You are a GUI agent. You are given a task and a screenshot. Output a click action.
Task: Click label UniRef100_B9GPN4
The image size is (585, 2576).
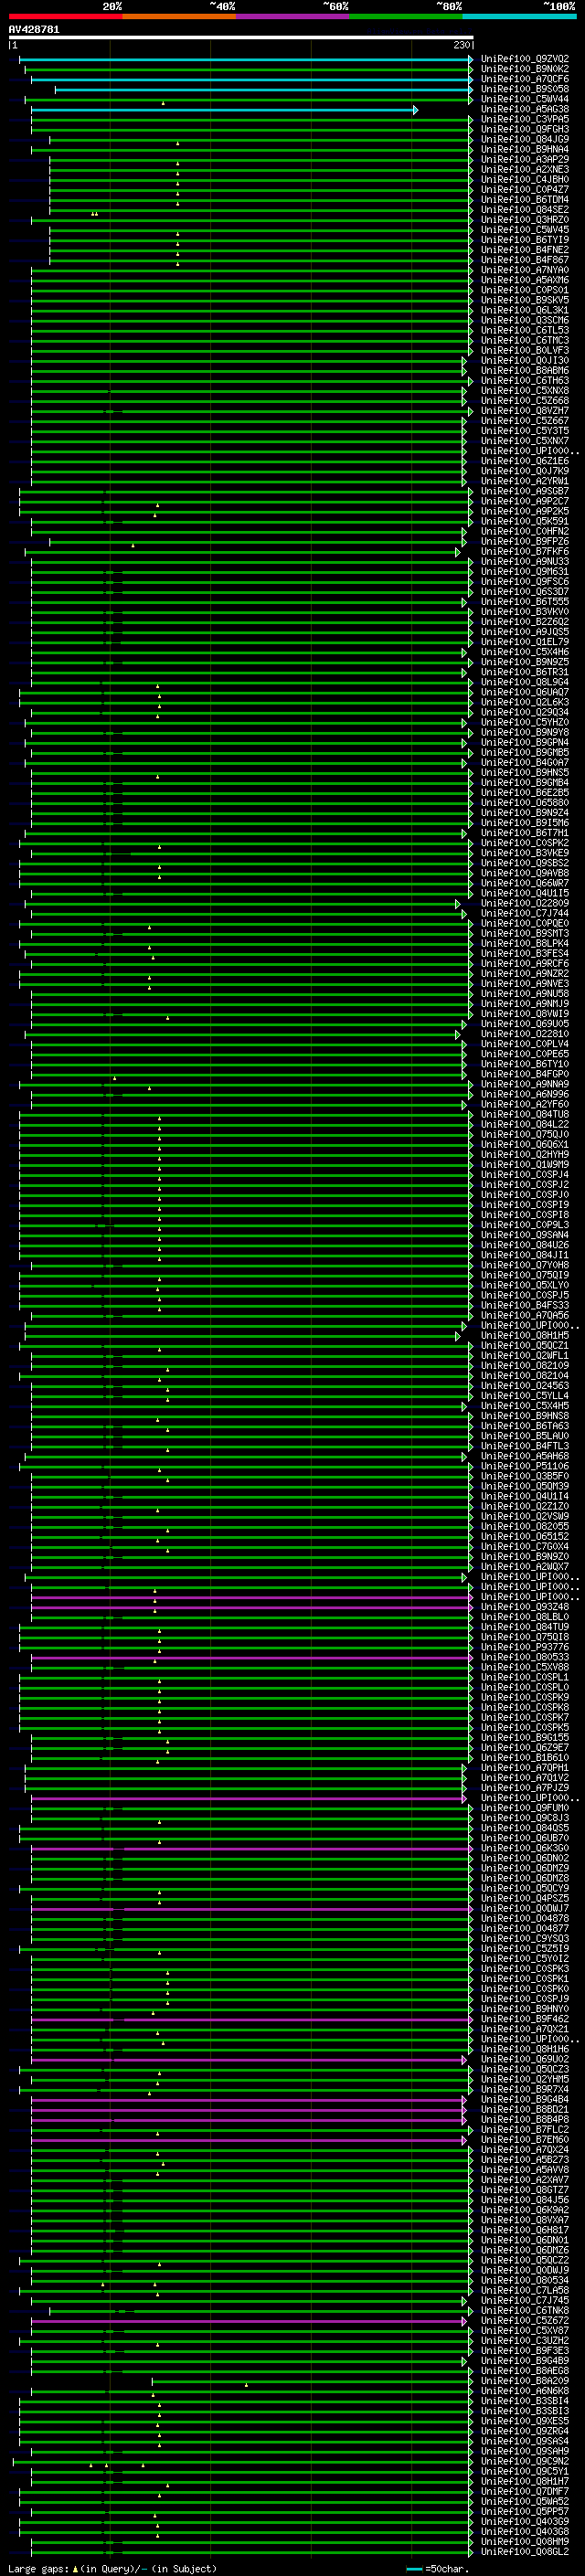(525, 743)
